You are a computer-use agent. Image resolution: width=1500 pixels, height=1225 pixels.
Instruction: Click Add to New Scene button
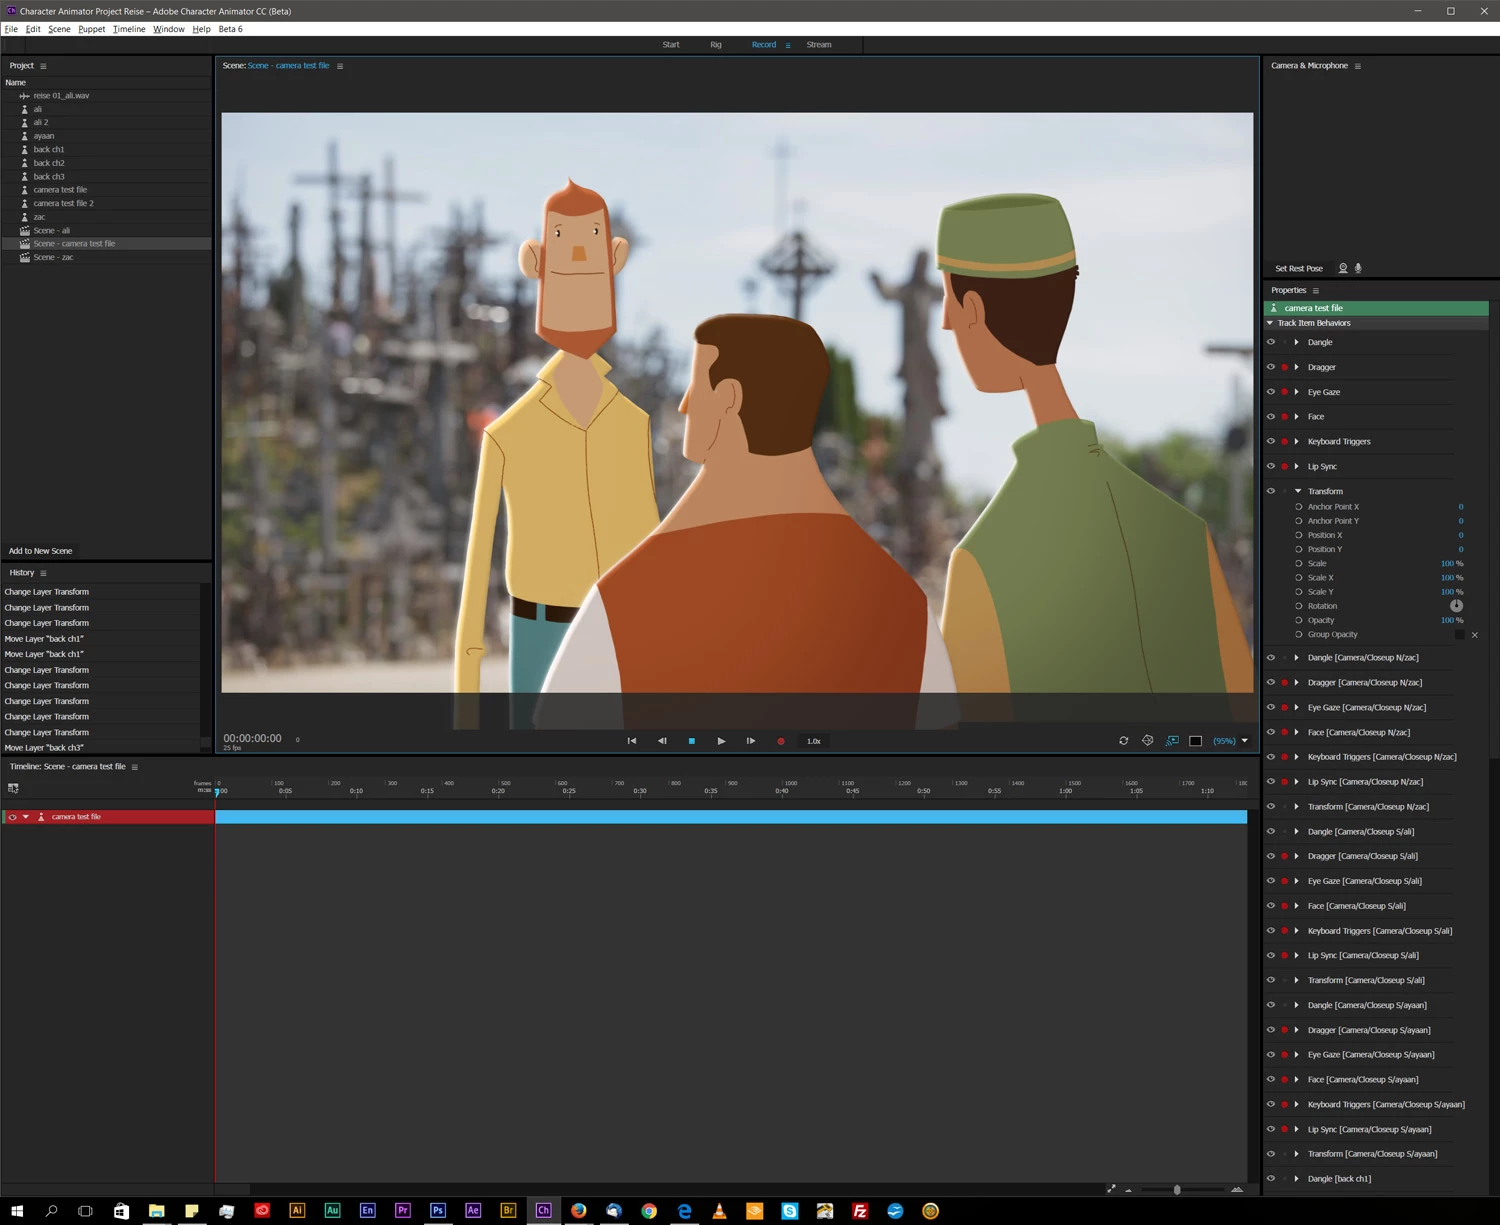[x=41, y=551]
